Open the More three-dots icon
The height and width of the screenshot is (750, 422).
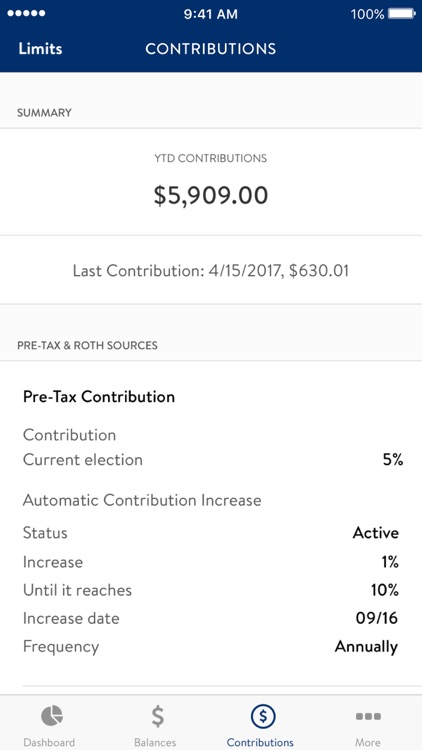368,717
